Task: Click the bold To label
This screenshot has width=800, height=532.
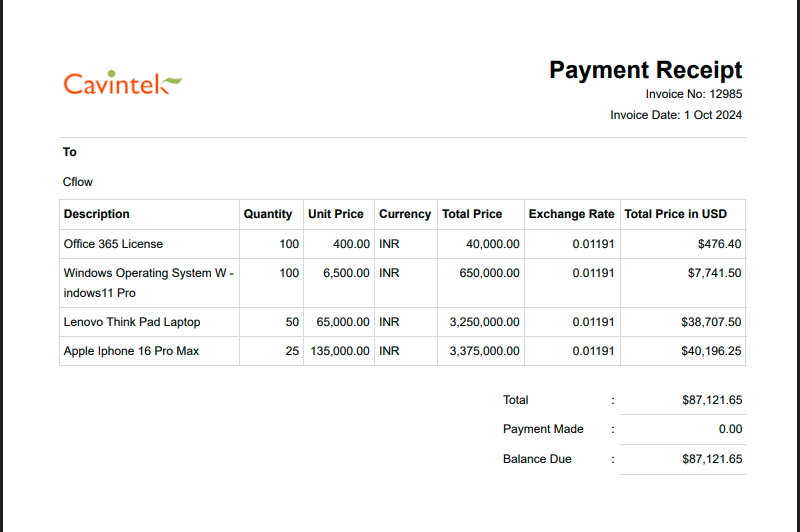Action: pos(70,152)
